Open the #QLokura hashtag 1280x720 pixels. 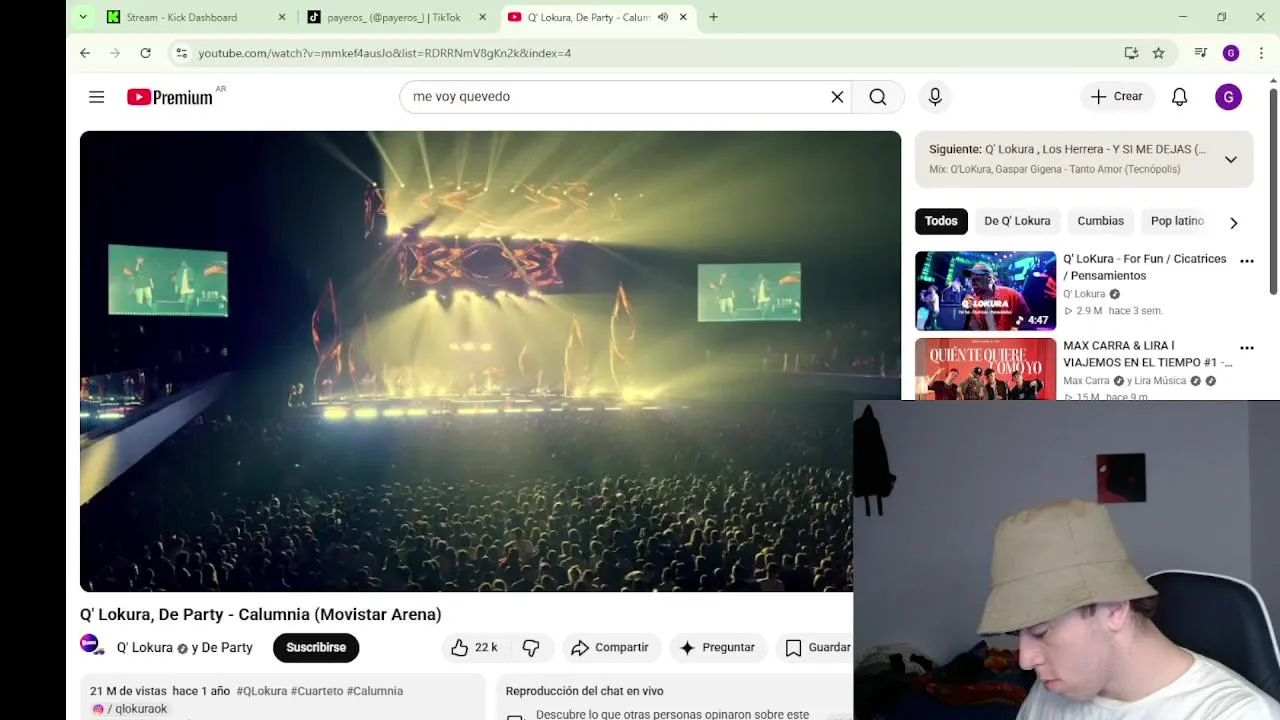[262, 691]
